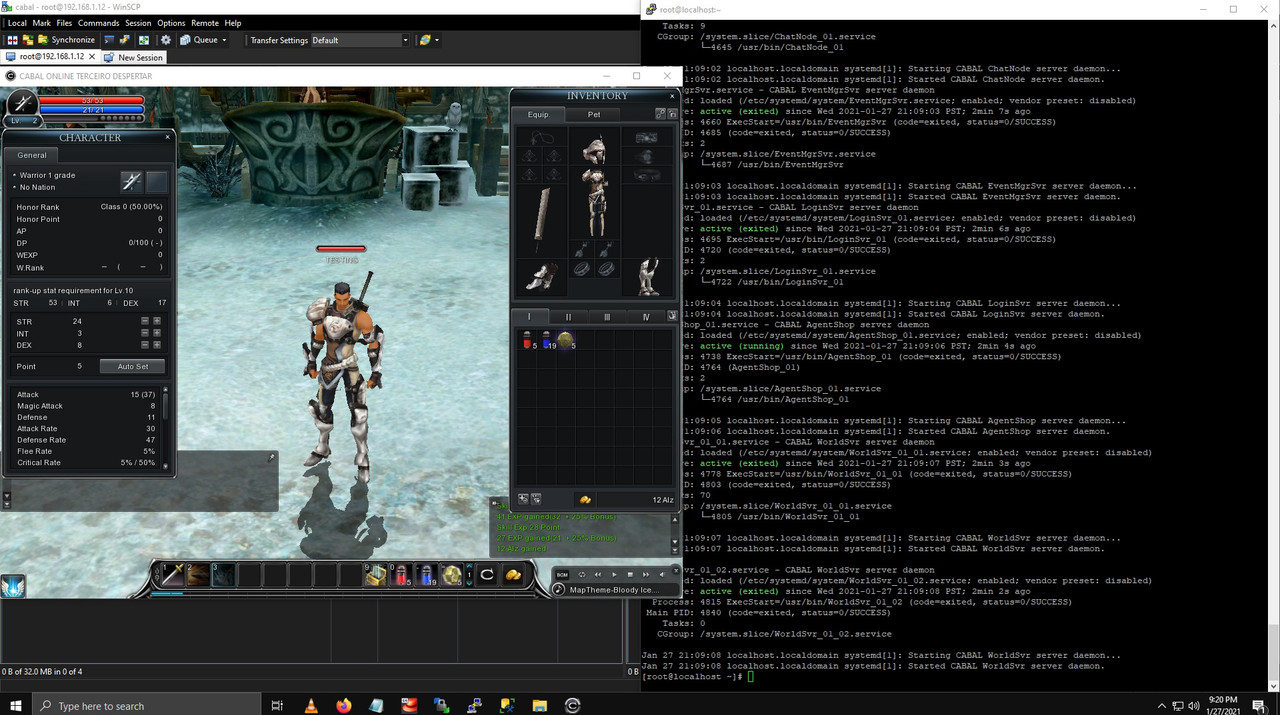The width and height of the screenshot is (1280, 715).
Task: Click the blue potion in inventory grid
Action: point(547,341)
